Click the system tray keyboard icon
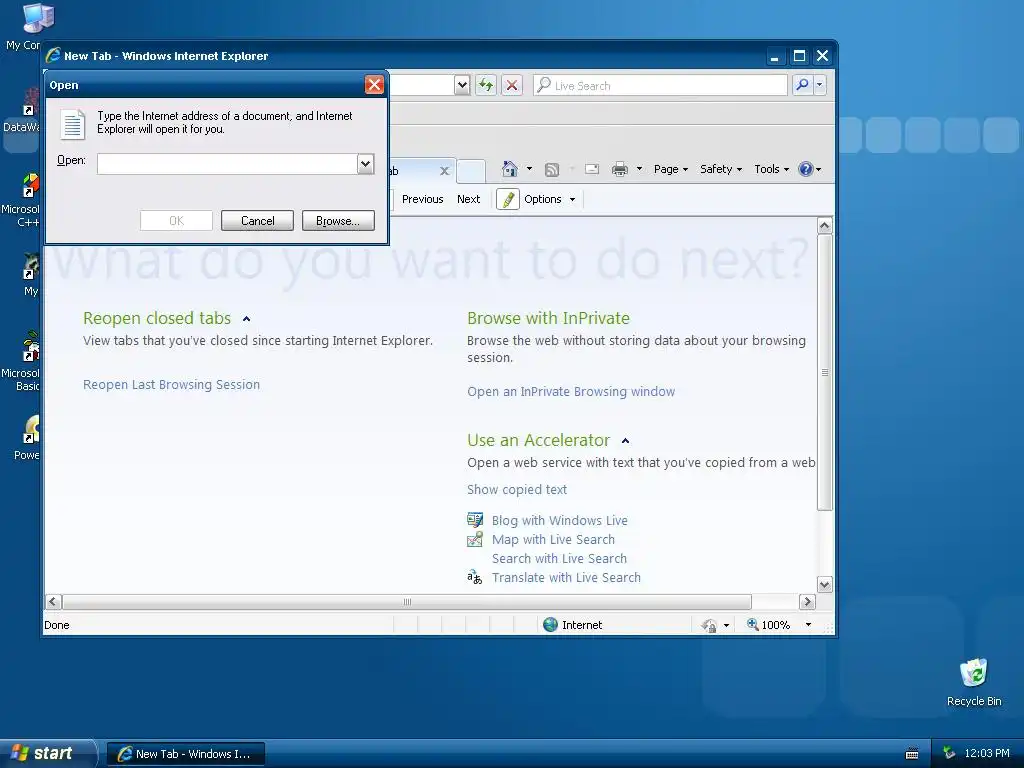This screenshot has height=768, width=1024. pyautogui.click(x=912, y=754)
